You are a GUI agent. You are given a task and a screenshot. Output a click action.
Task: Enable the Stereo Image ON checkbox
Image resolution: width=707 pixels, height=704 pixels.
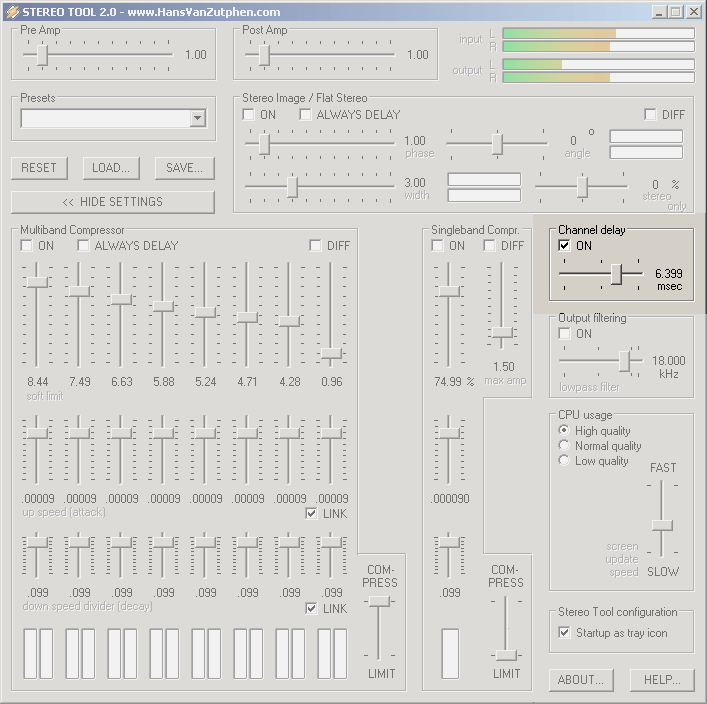coord(248,115)
